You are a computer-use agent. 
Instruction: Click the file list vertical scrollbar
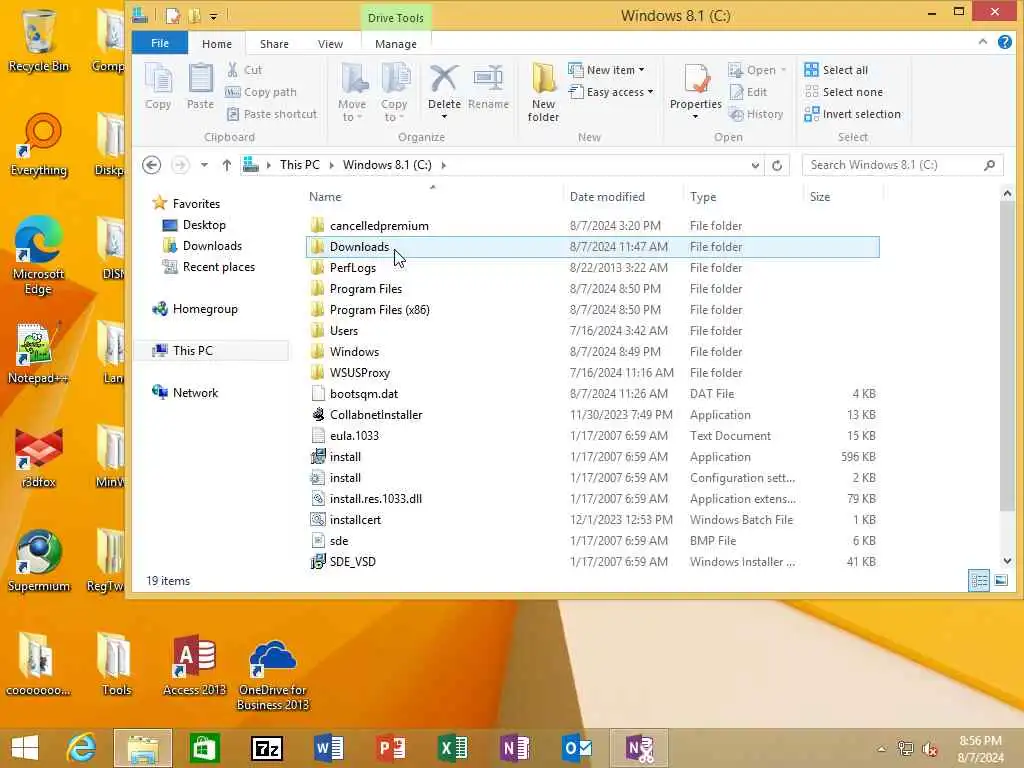point(1008,356)
